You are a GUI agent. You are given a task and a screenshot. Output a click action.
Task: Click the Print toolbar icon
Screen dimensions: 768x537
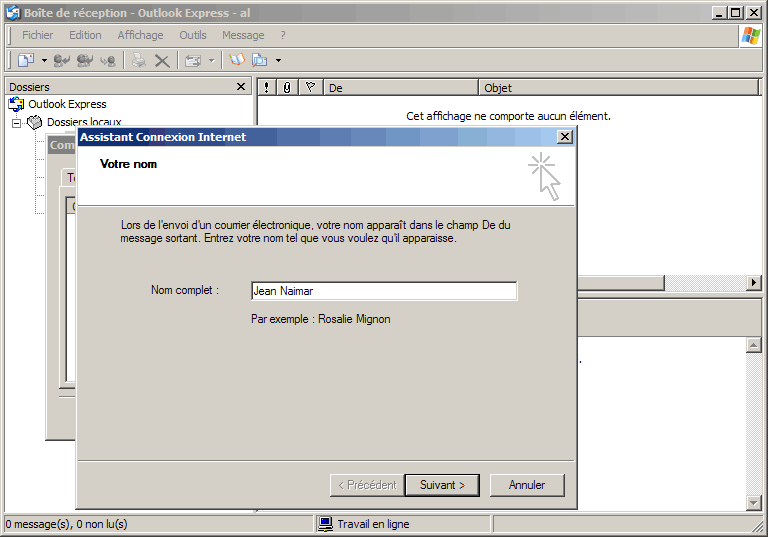click(x=139, y=60)
